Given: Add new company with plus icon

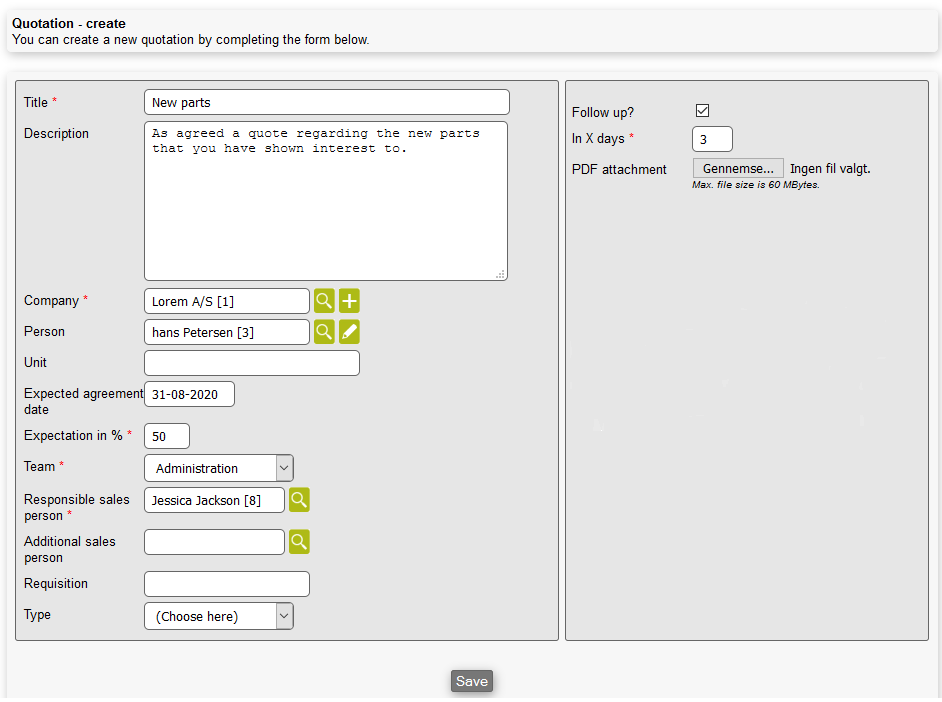Looking at the screenshot, I should 349,301.
